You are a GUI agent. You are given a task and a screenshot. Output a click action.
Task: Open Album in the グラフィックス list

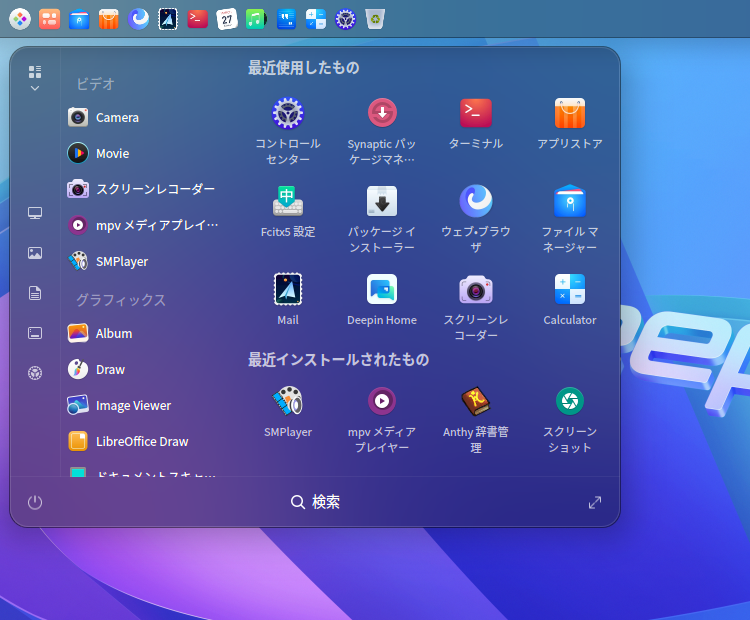(114, 333)
